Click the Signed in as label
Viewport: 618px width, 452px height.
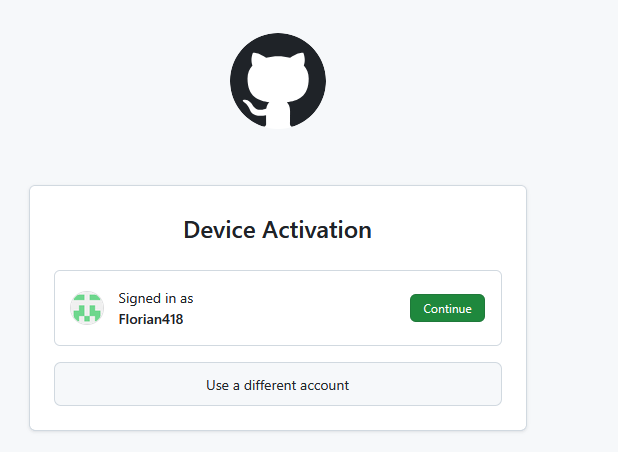point(156,298)
